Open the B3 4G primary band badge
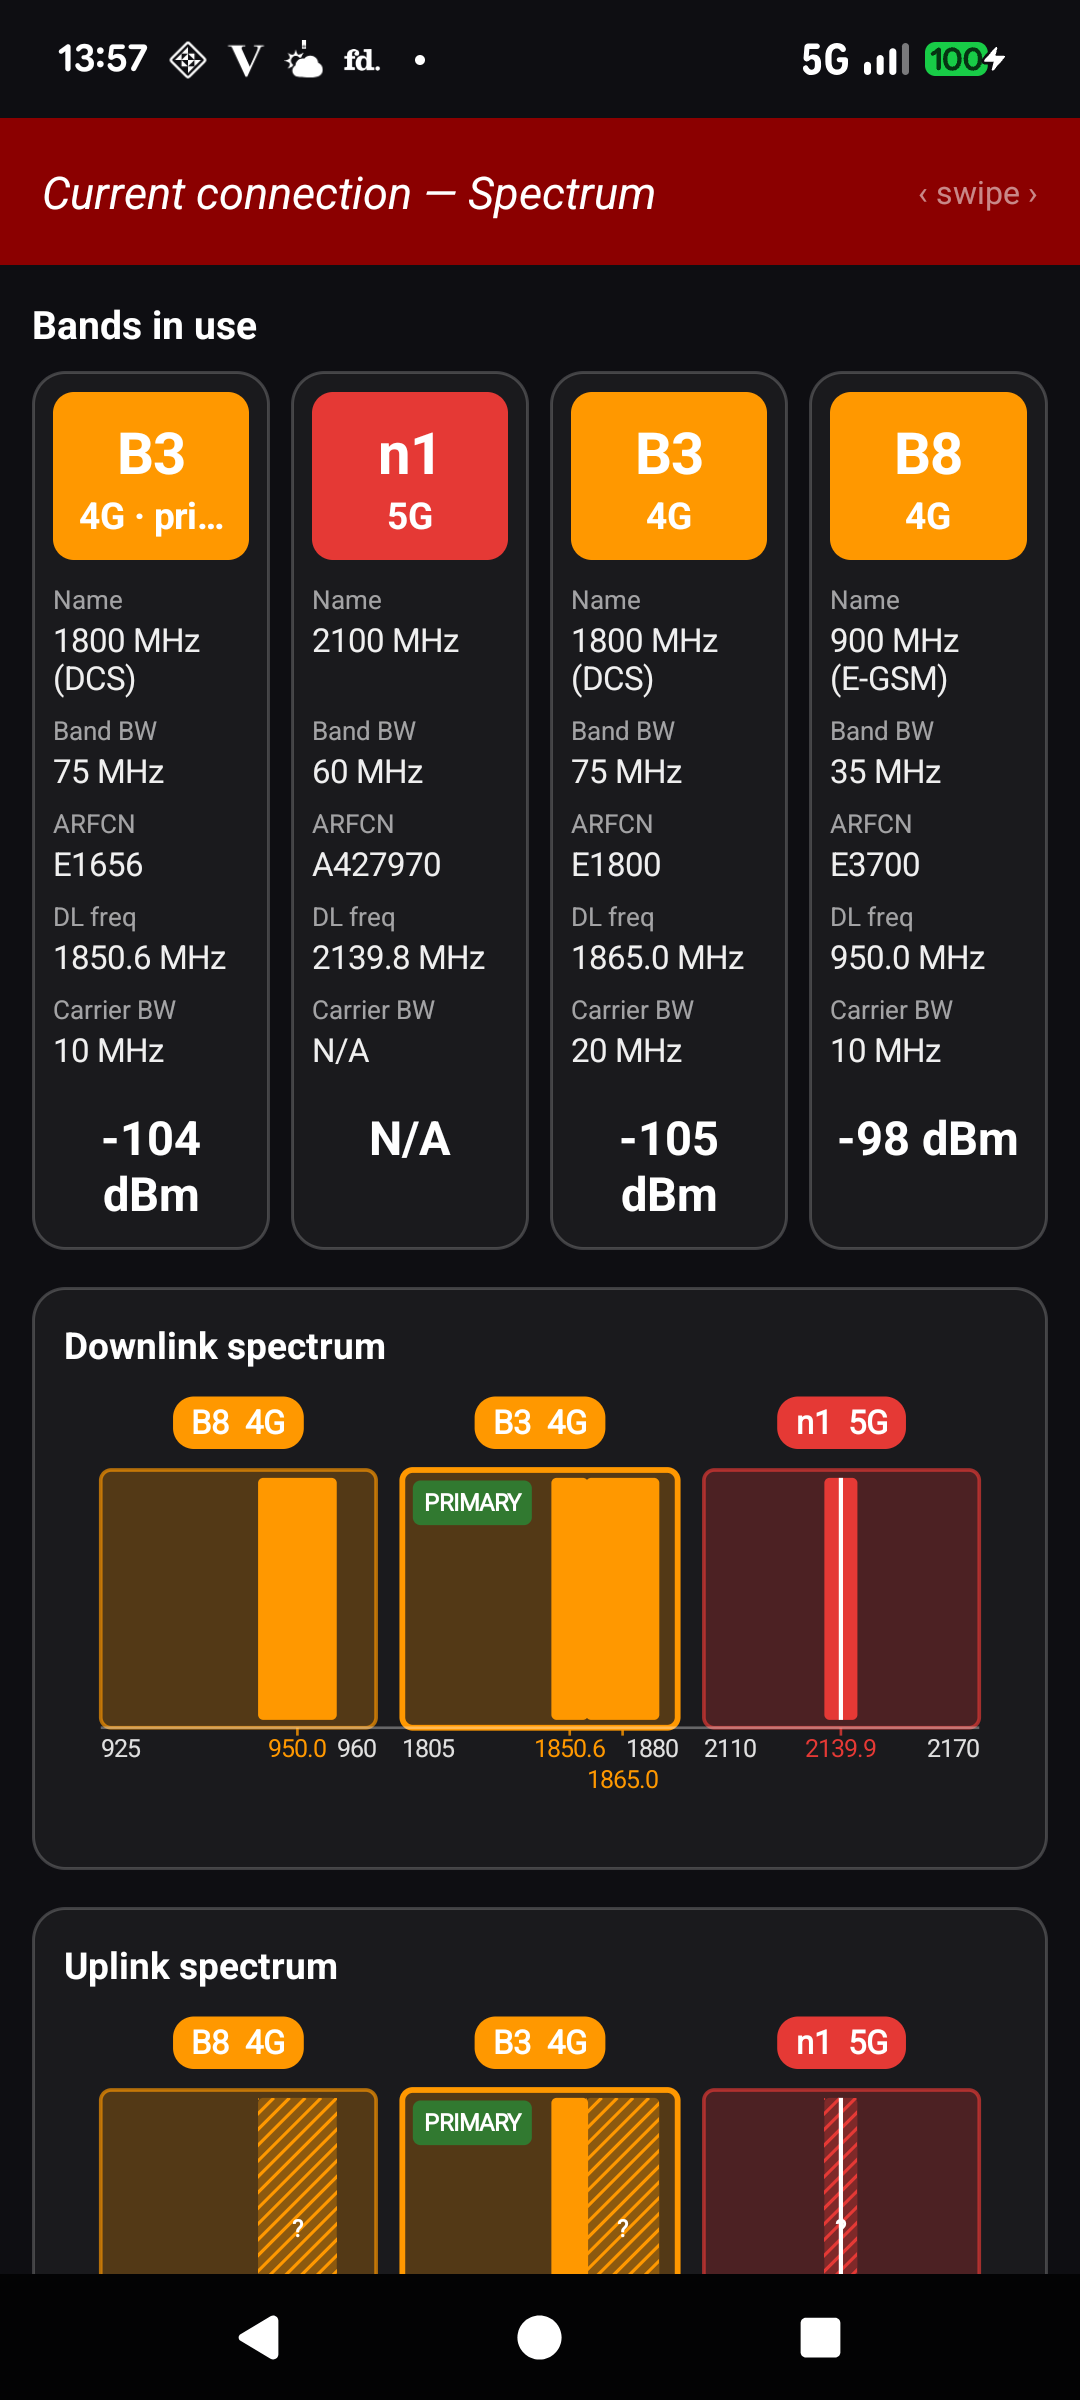 pyautogui.click(x=151, y=476)
